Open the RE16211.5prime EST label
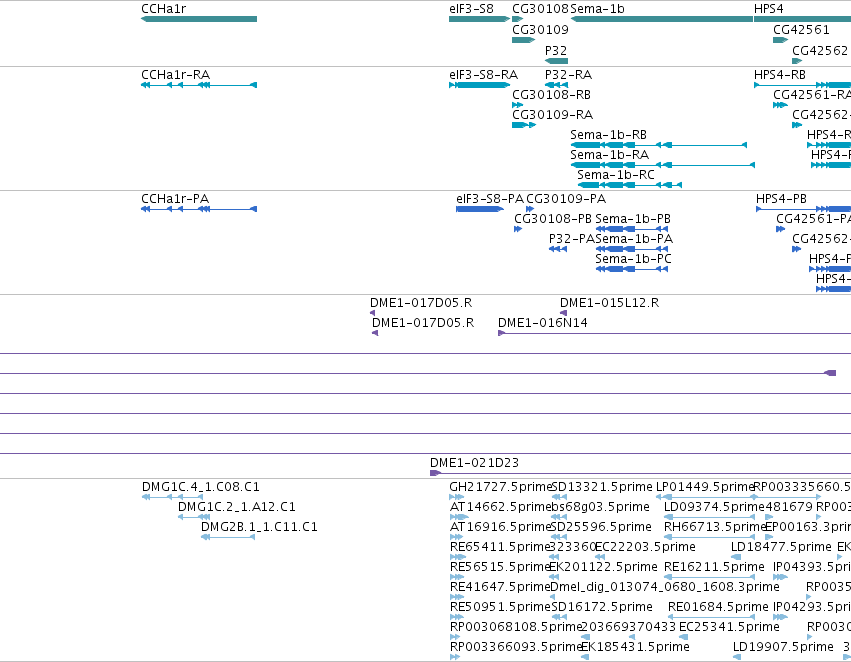The height and width of the screenshot is (662, 851). click(714, 567)
